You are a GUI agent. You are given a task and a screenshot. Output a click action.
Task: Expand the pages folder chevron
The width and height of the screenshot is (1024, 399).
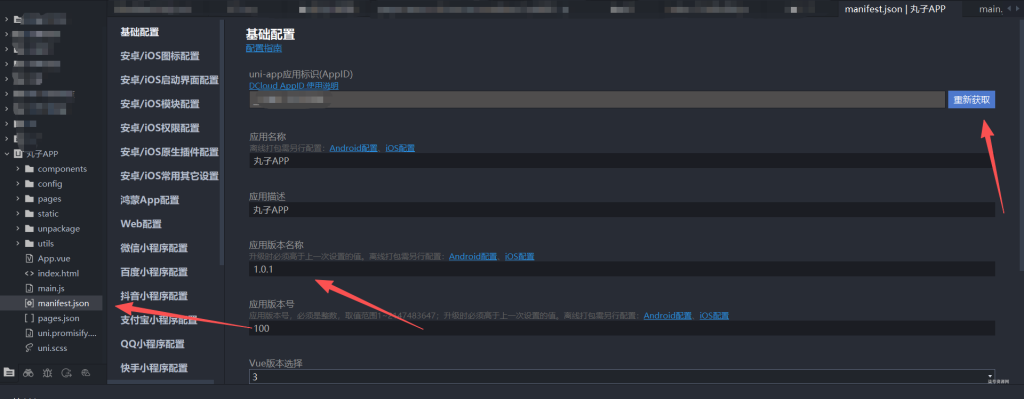[x=18, y=199]
